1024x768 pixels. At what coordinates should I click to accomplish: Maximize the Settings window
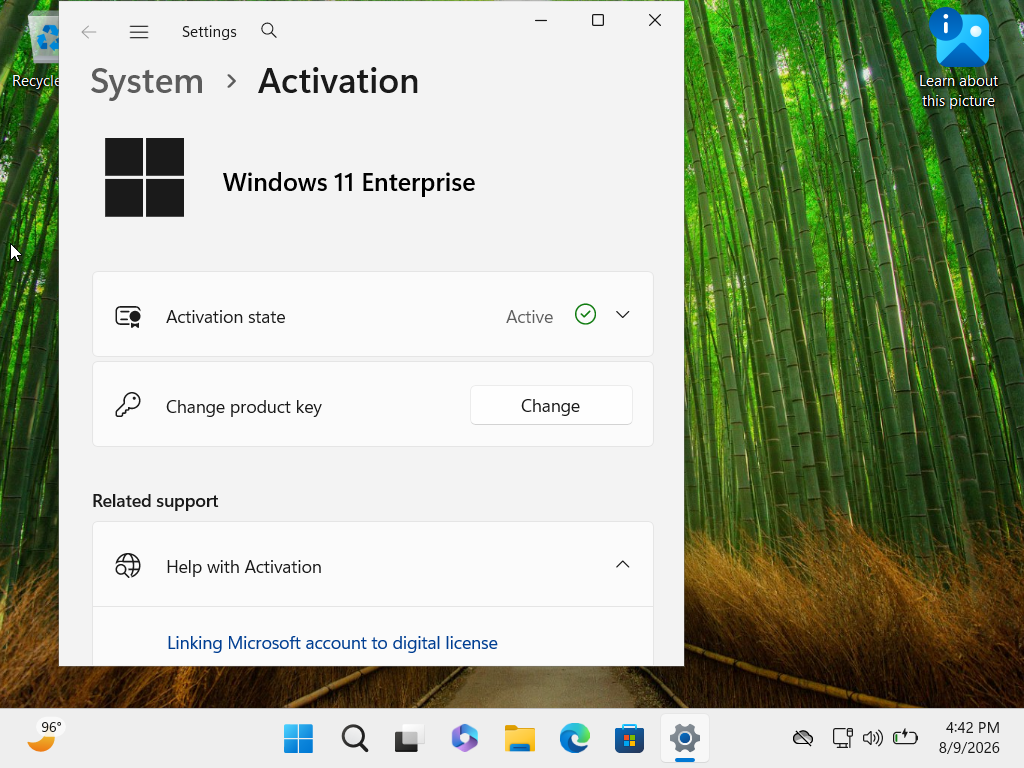point(598,20)
